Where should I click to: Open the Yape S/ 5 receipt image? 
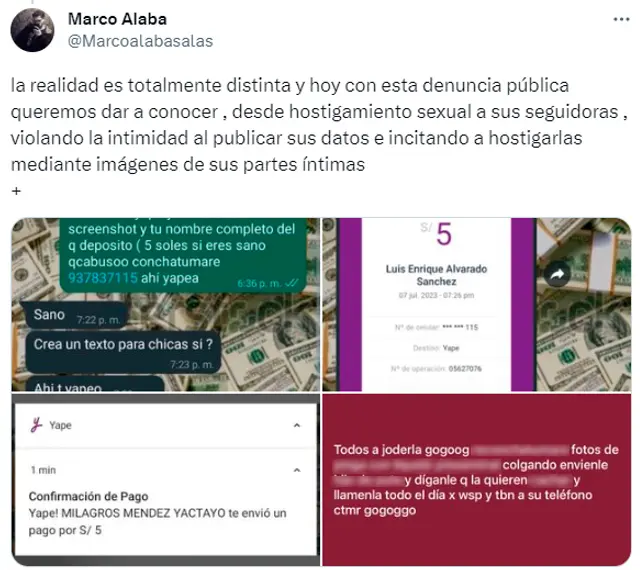click(477, 305)
